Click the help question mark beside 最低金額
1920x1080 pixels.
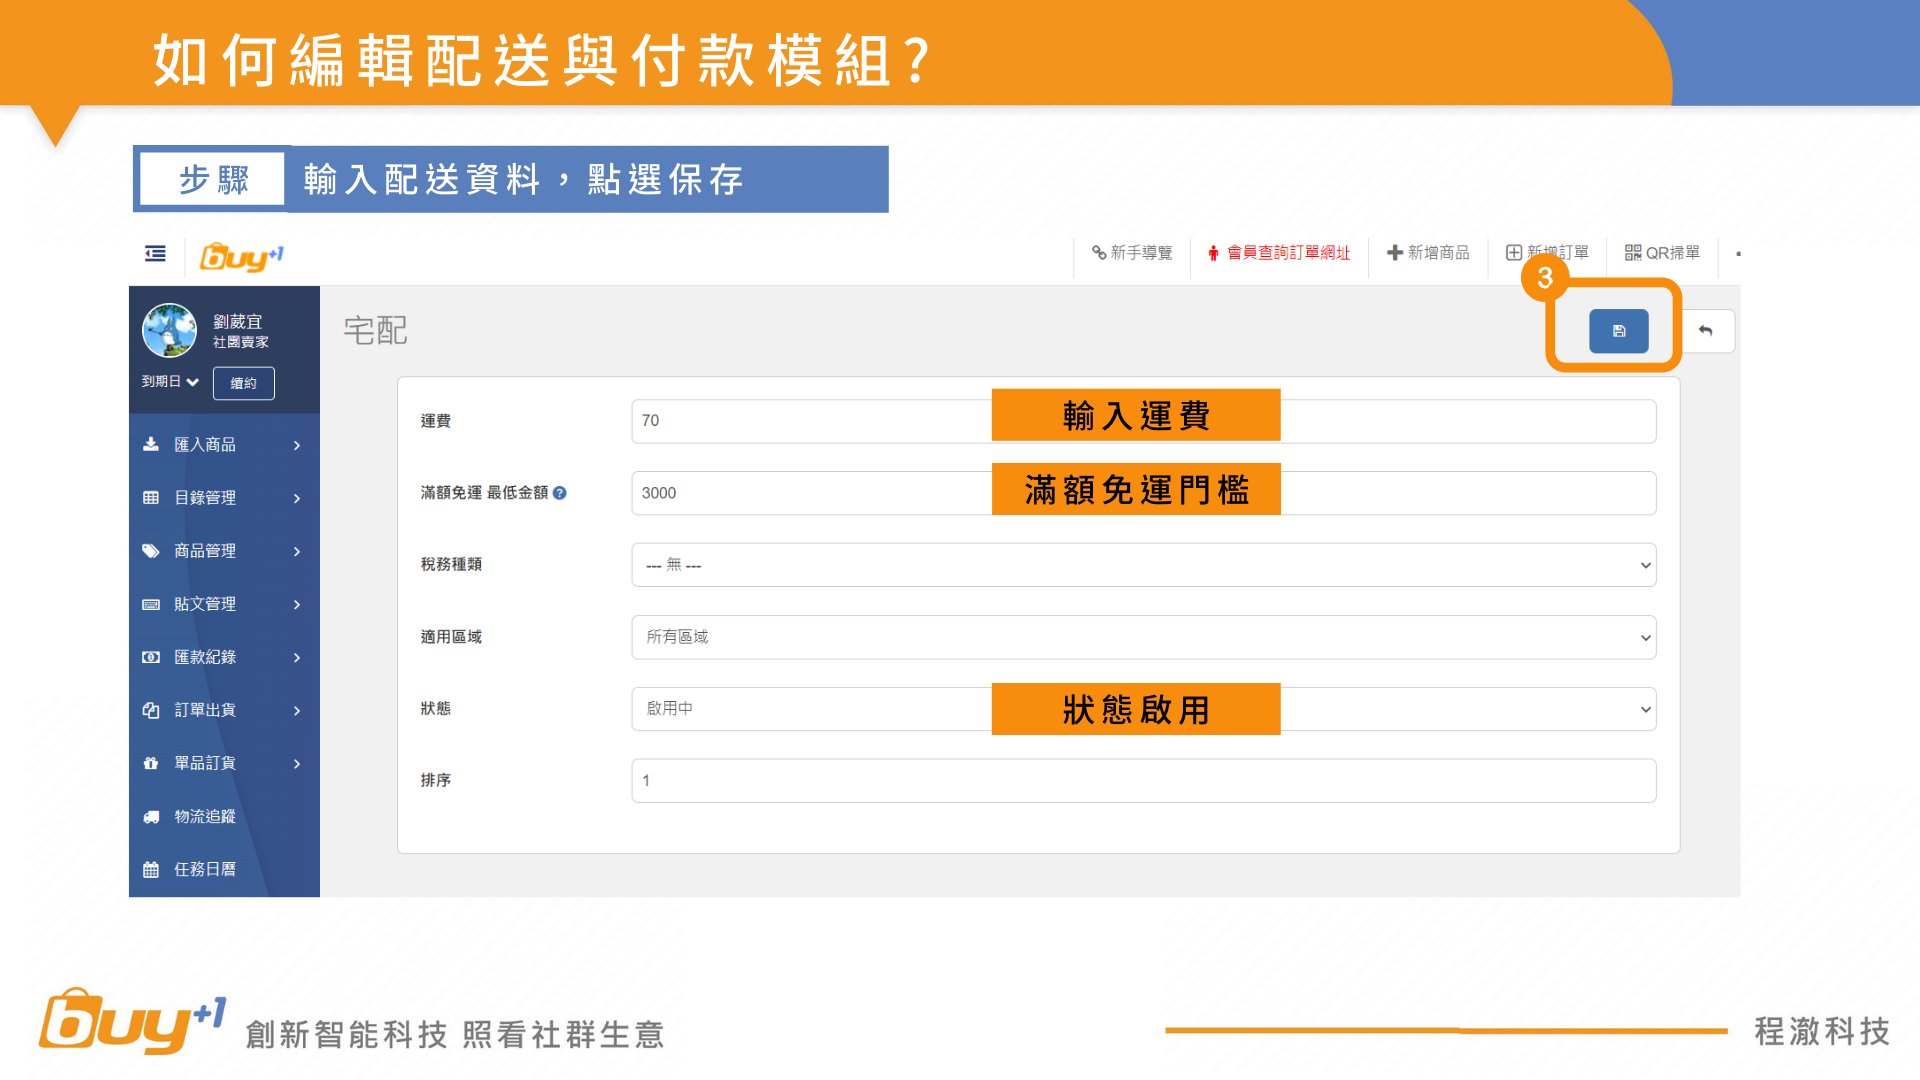(x=560, y=493)
